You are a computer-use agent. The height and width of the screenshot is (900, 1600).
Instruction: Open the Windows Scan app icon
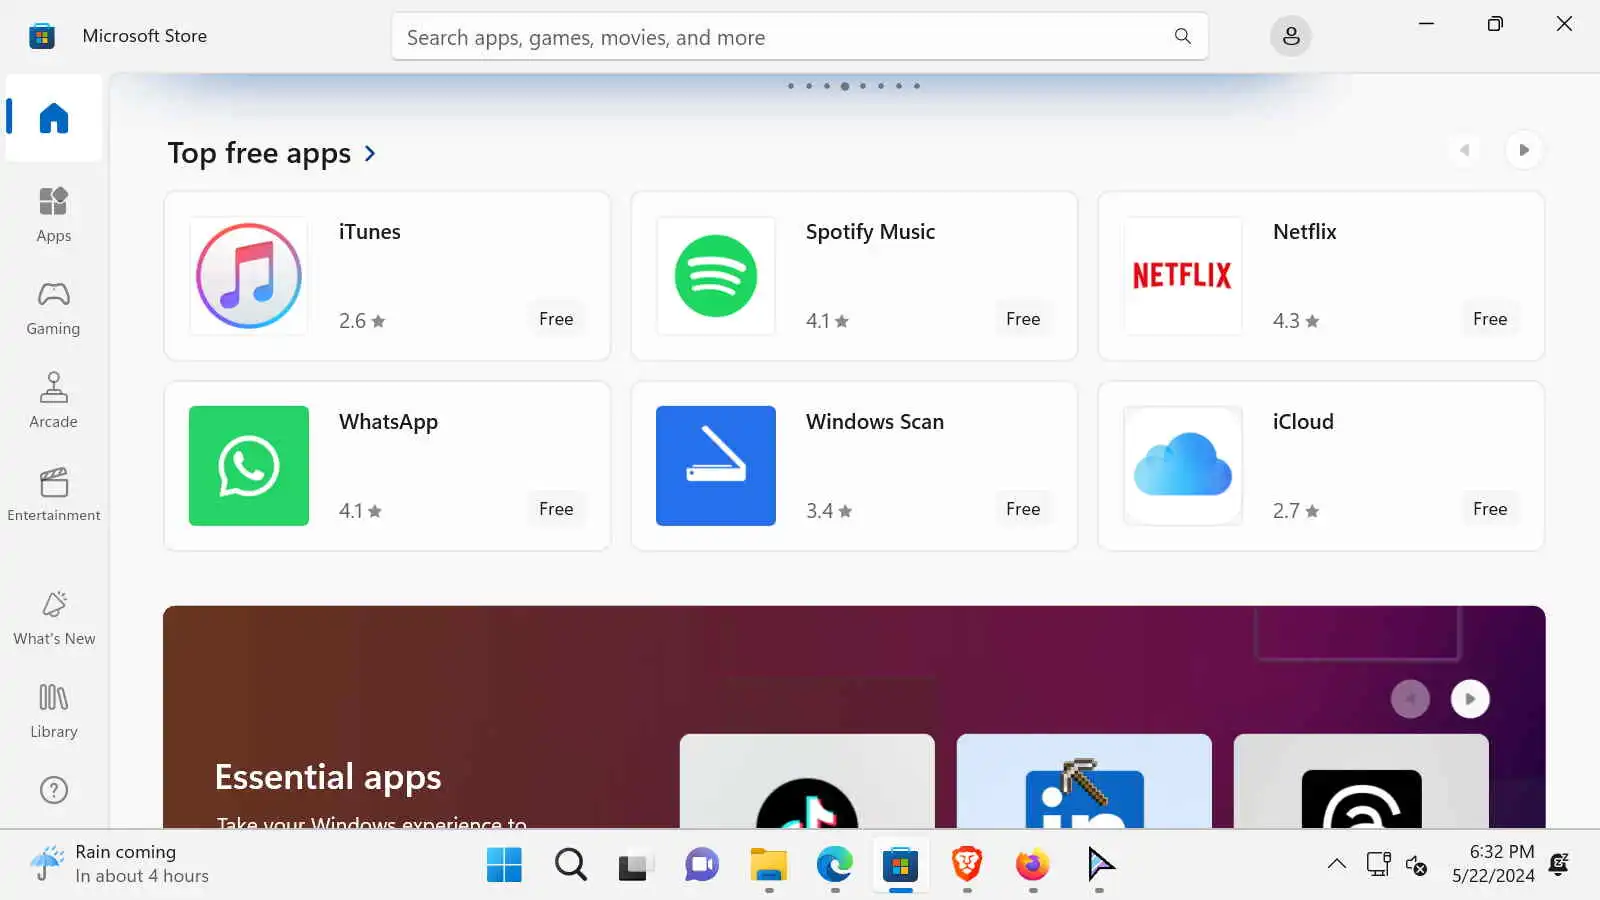[716, 466]
